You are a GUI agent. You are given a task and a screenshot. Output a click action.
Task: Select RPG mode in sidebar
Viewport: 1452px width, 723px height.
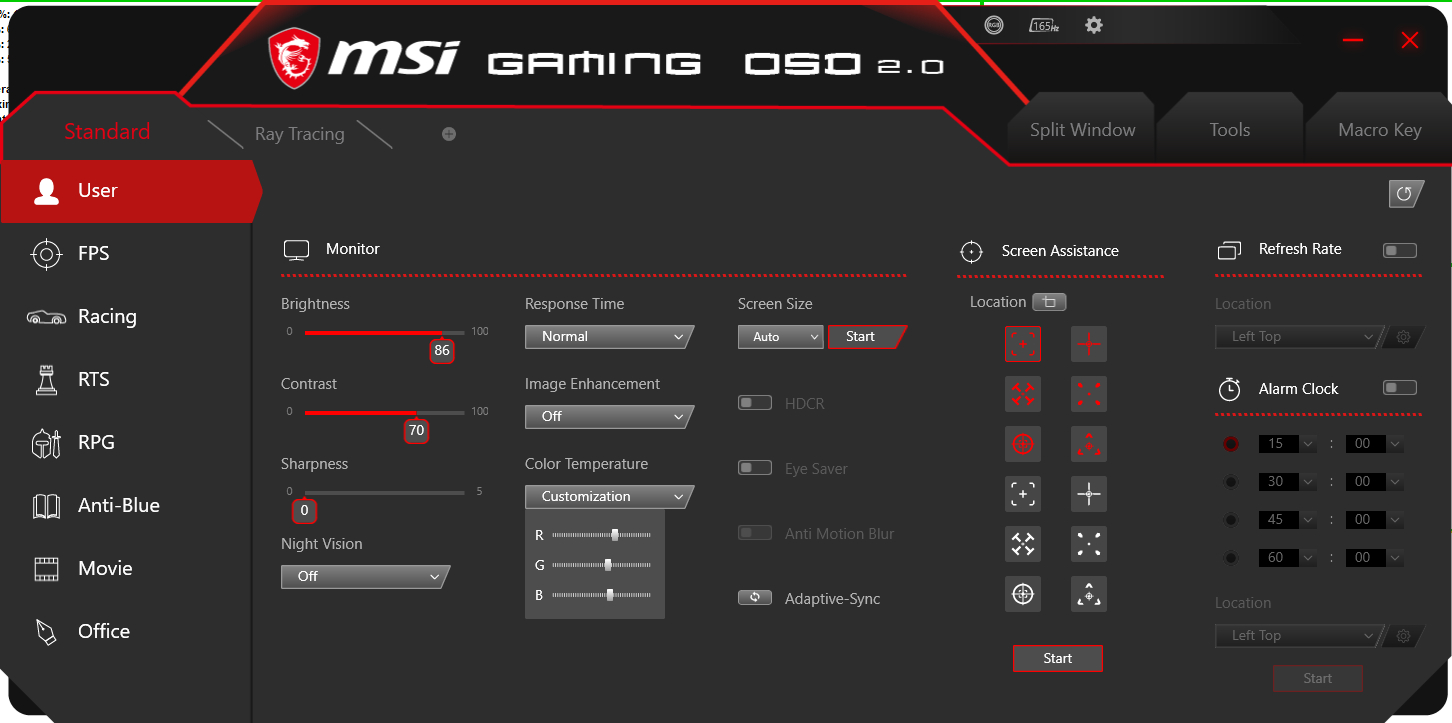[x=126, y=443]
